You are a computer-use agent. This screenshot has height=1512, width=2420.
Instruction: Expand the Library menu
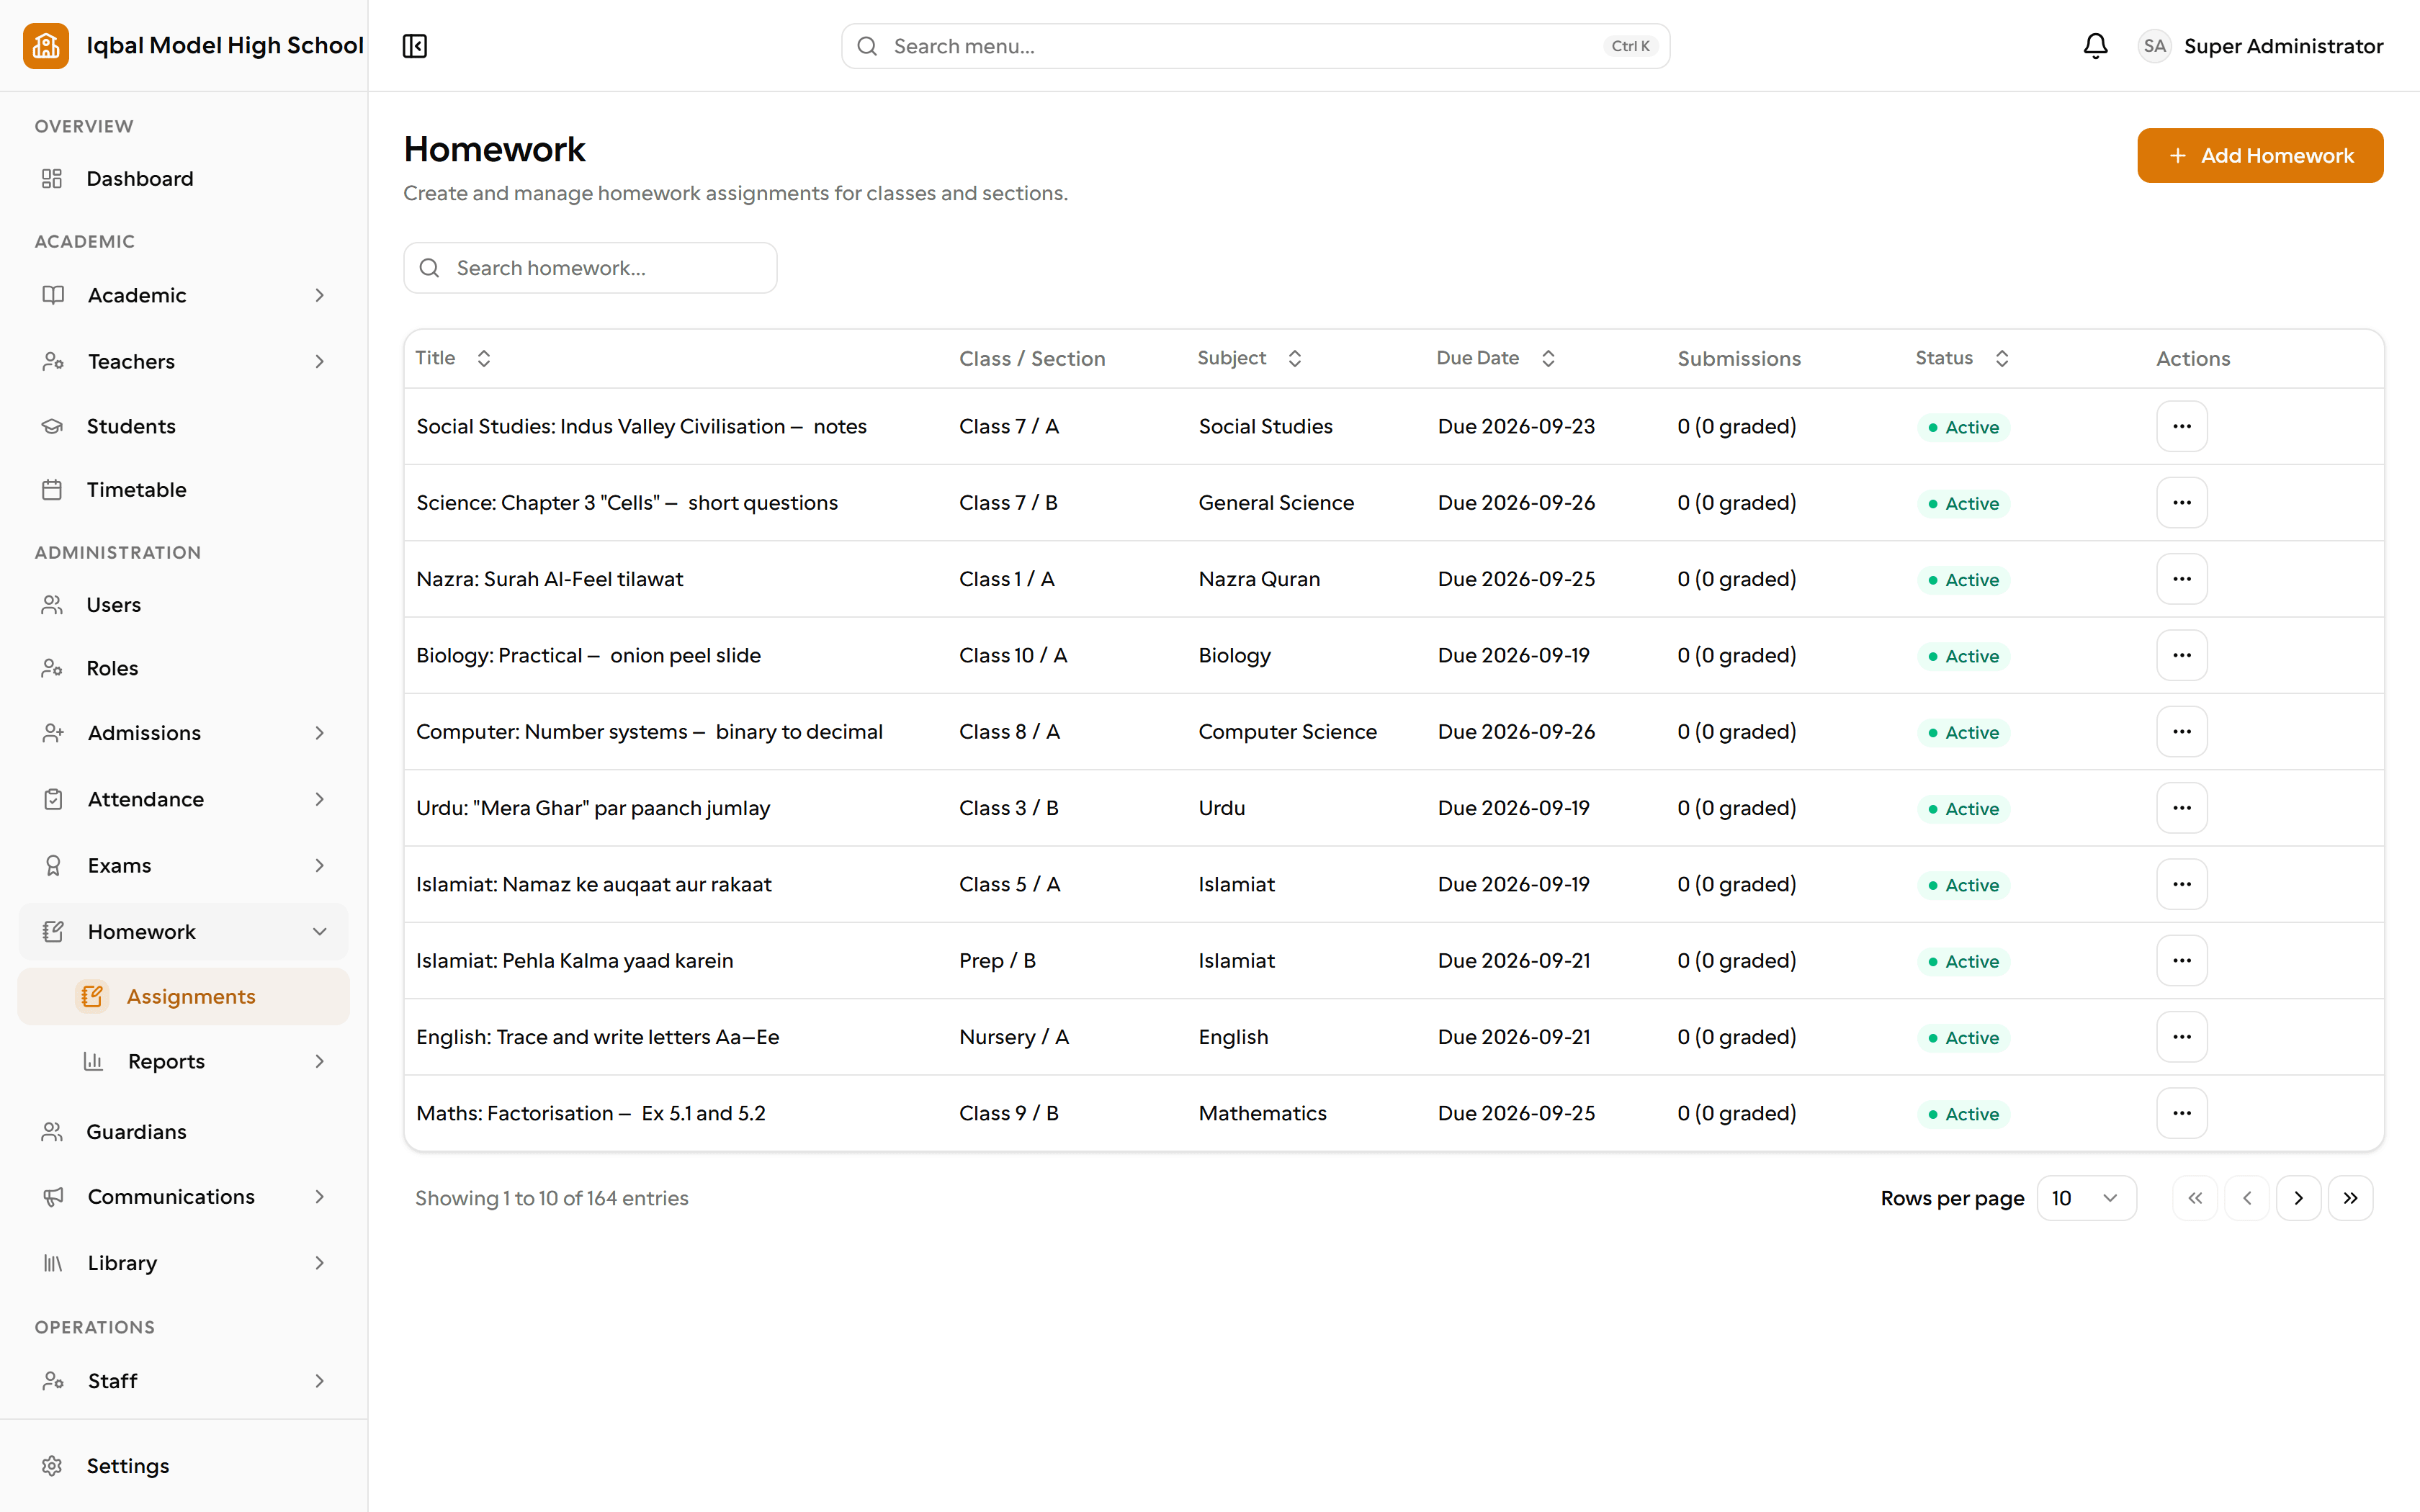[184, 1263]
